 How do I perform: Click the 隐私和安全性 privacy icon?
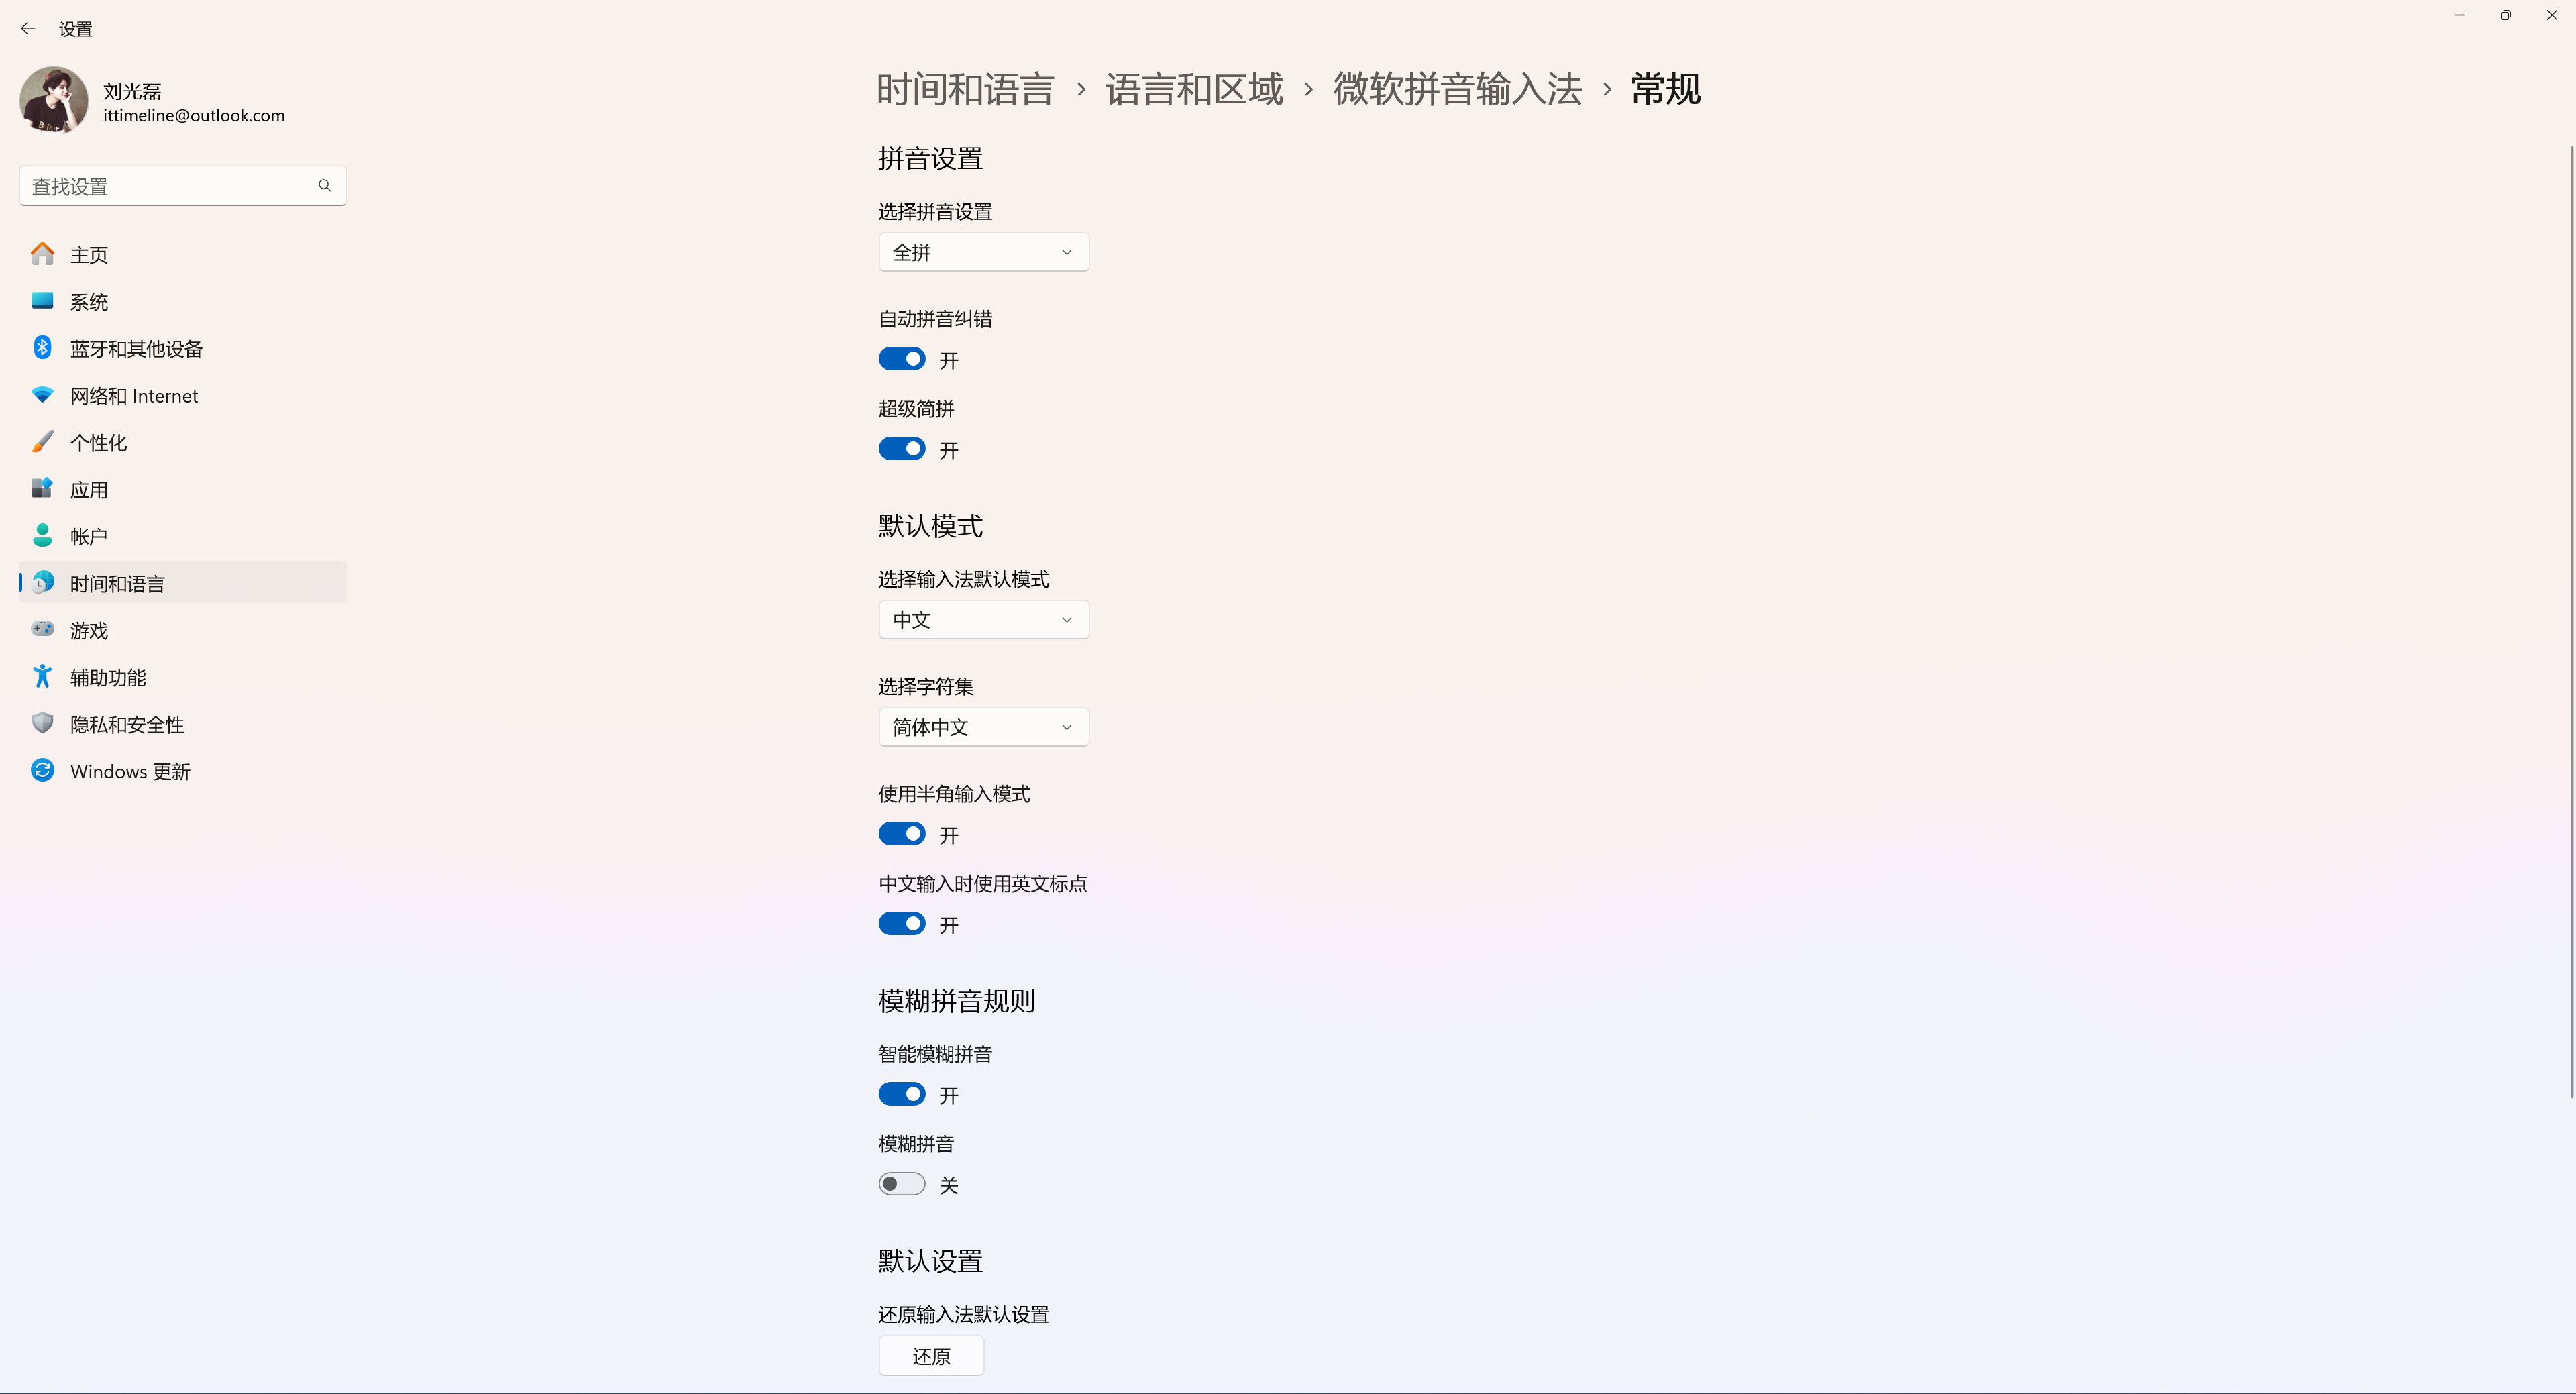pos(43,722)
